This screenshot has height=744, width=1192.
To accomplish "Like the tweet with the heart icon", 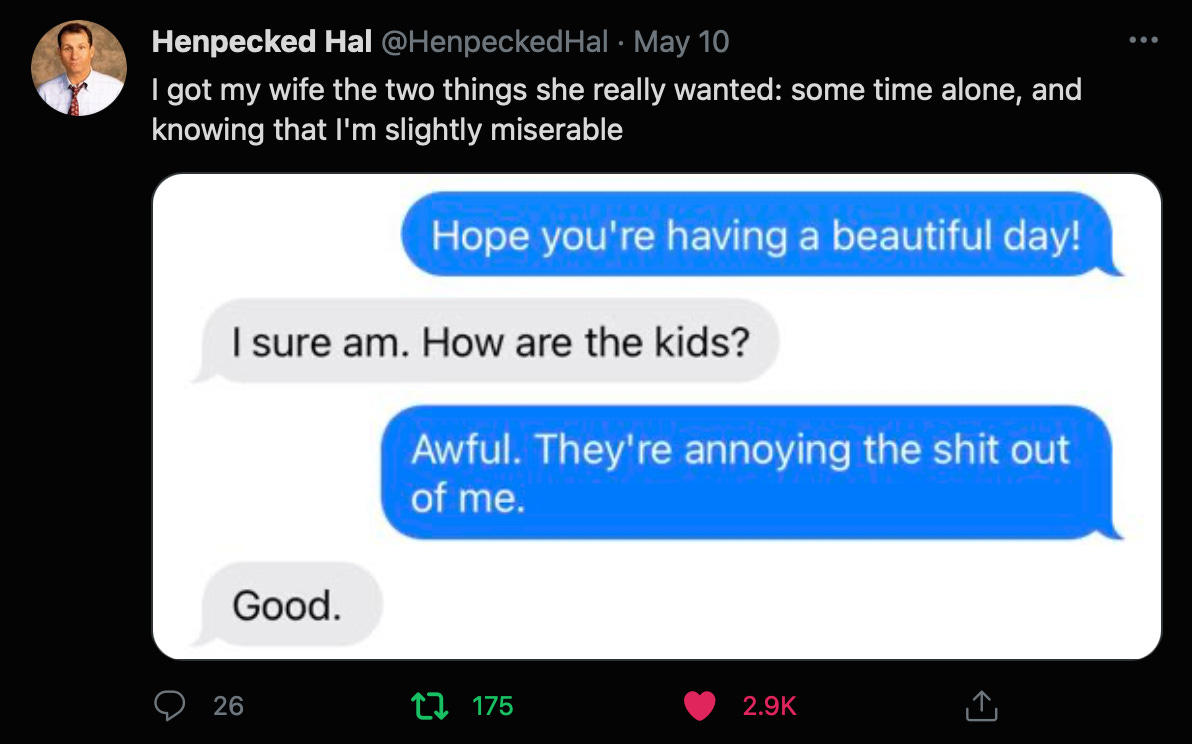I will (x=699, y=706).
